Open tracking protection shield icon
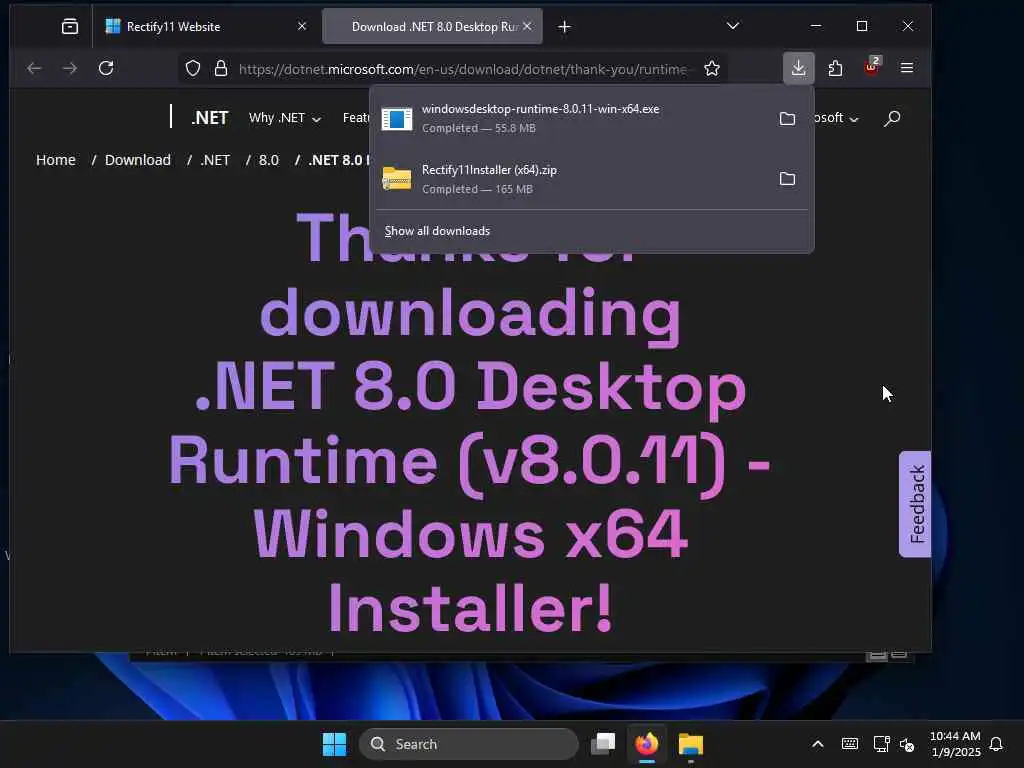The image size is (1024, 768). tap(193, 69)
